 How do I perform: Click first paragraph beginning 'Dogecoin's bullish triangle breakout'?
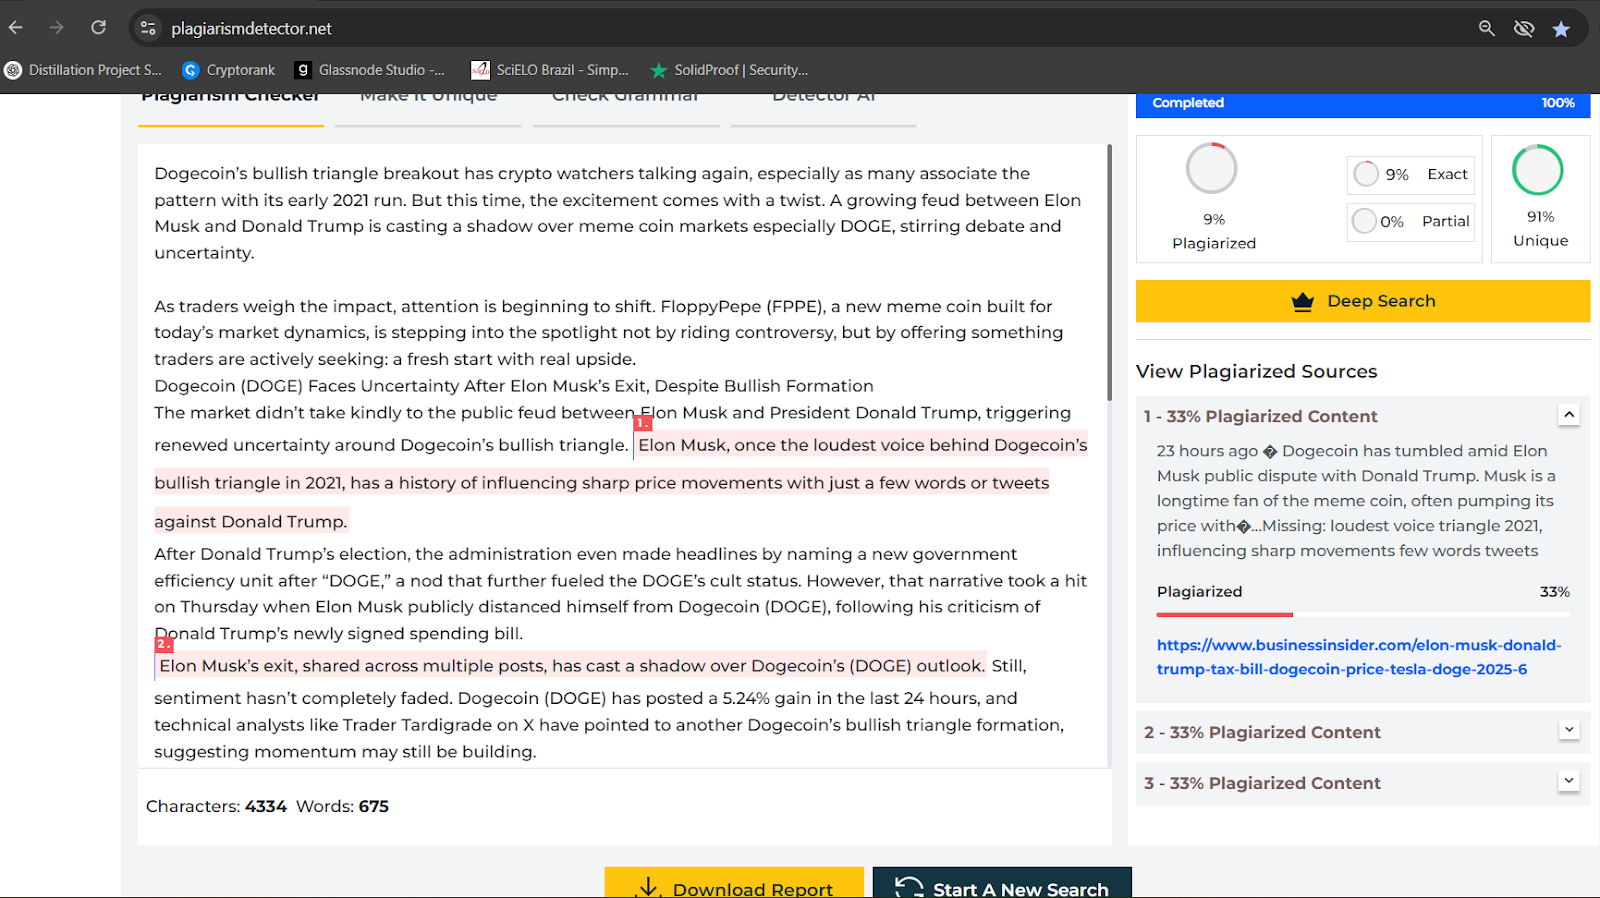pyautogui.click(x=617, y=213)
